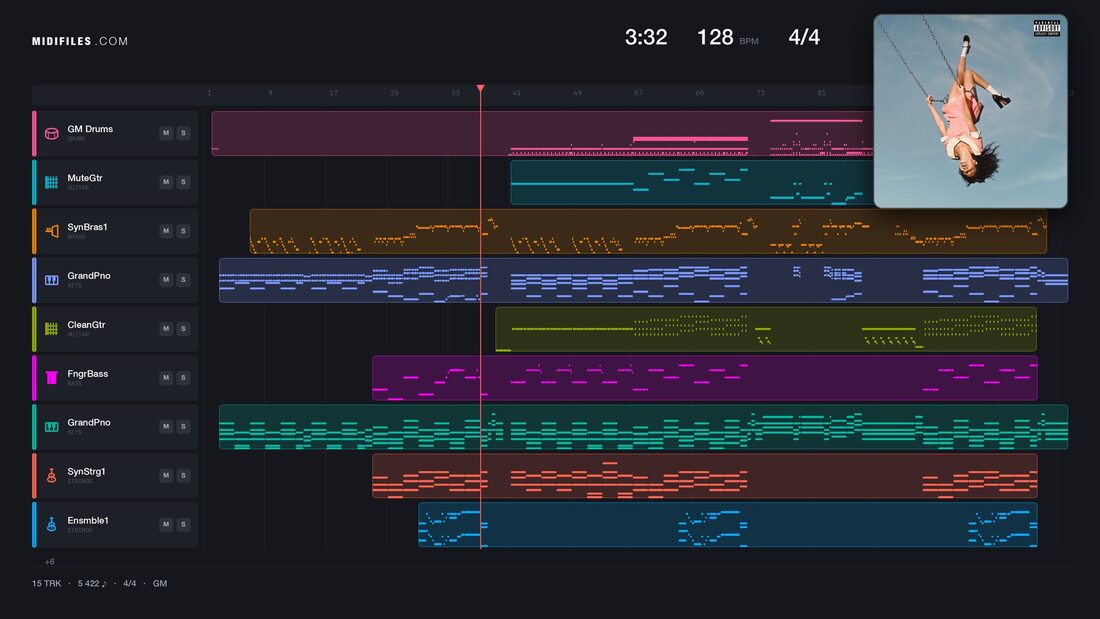Select the GM Drums MIDI clip
Screen dimensions: 1100x619
(x=542, y=133)
